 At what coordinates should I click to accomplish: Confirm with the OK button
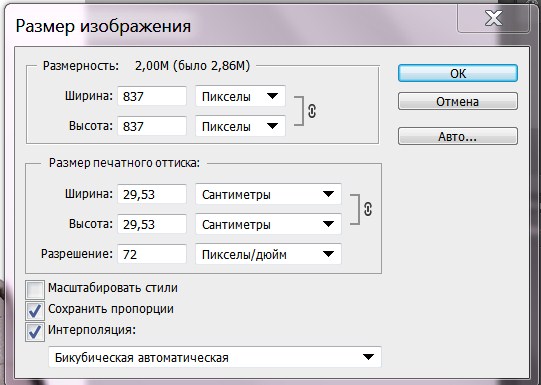[458, 73]
